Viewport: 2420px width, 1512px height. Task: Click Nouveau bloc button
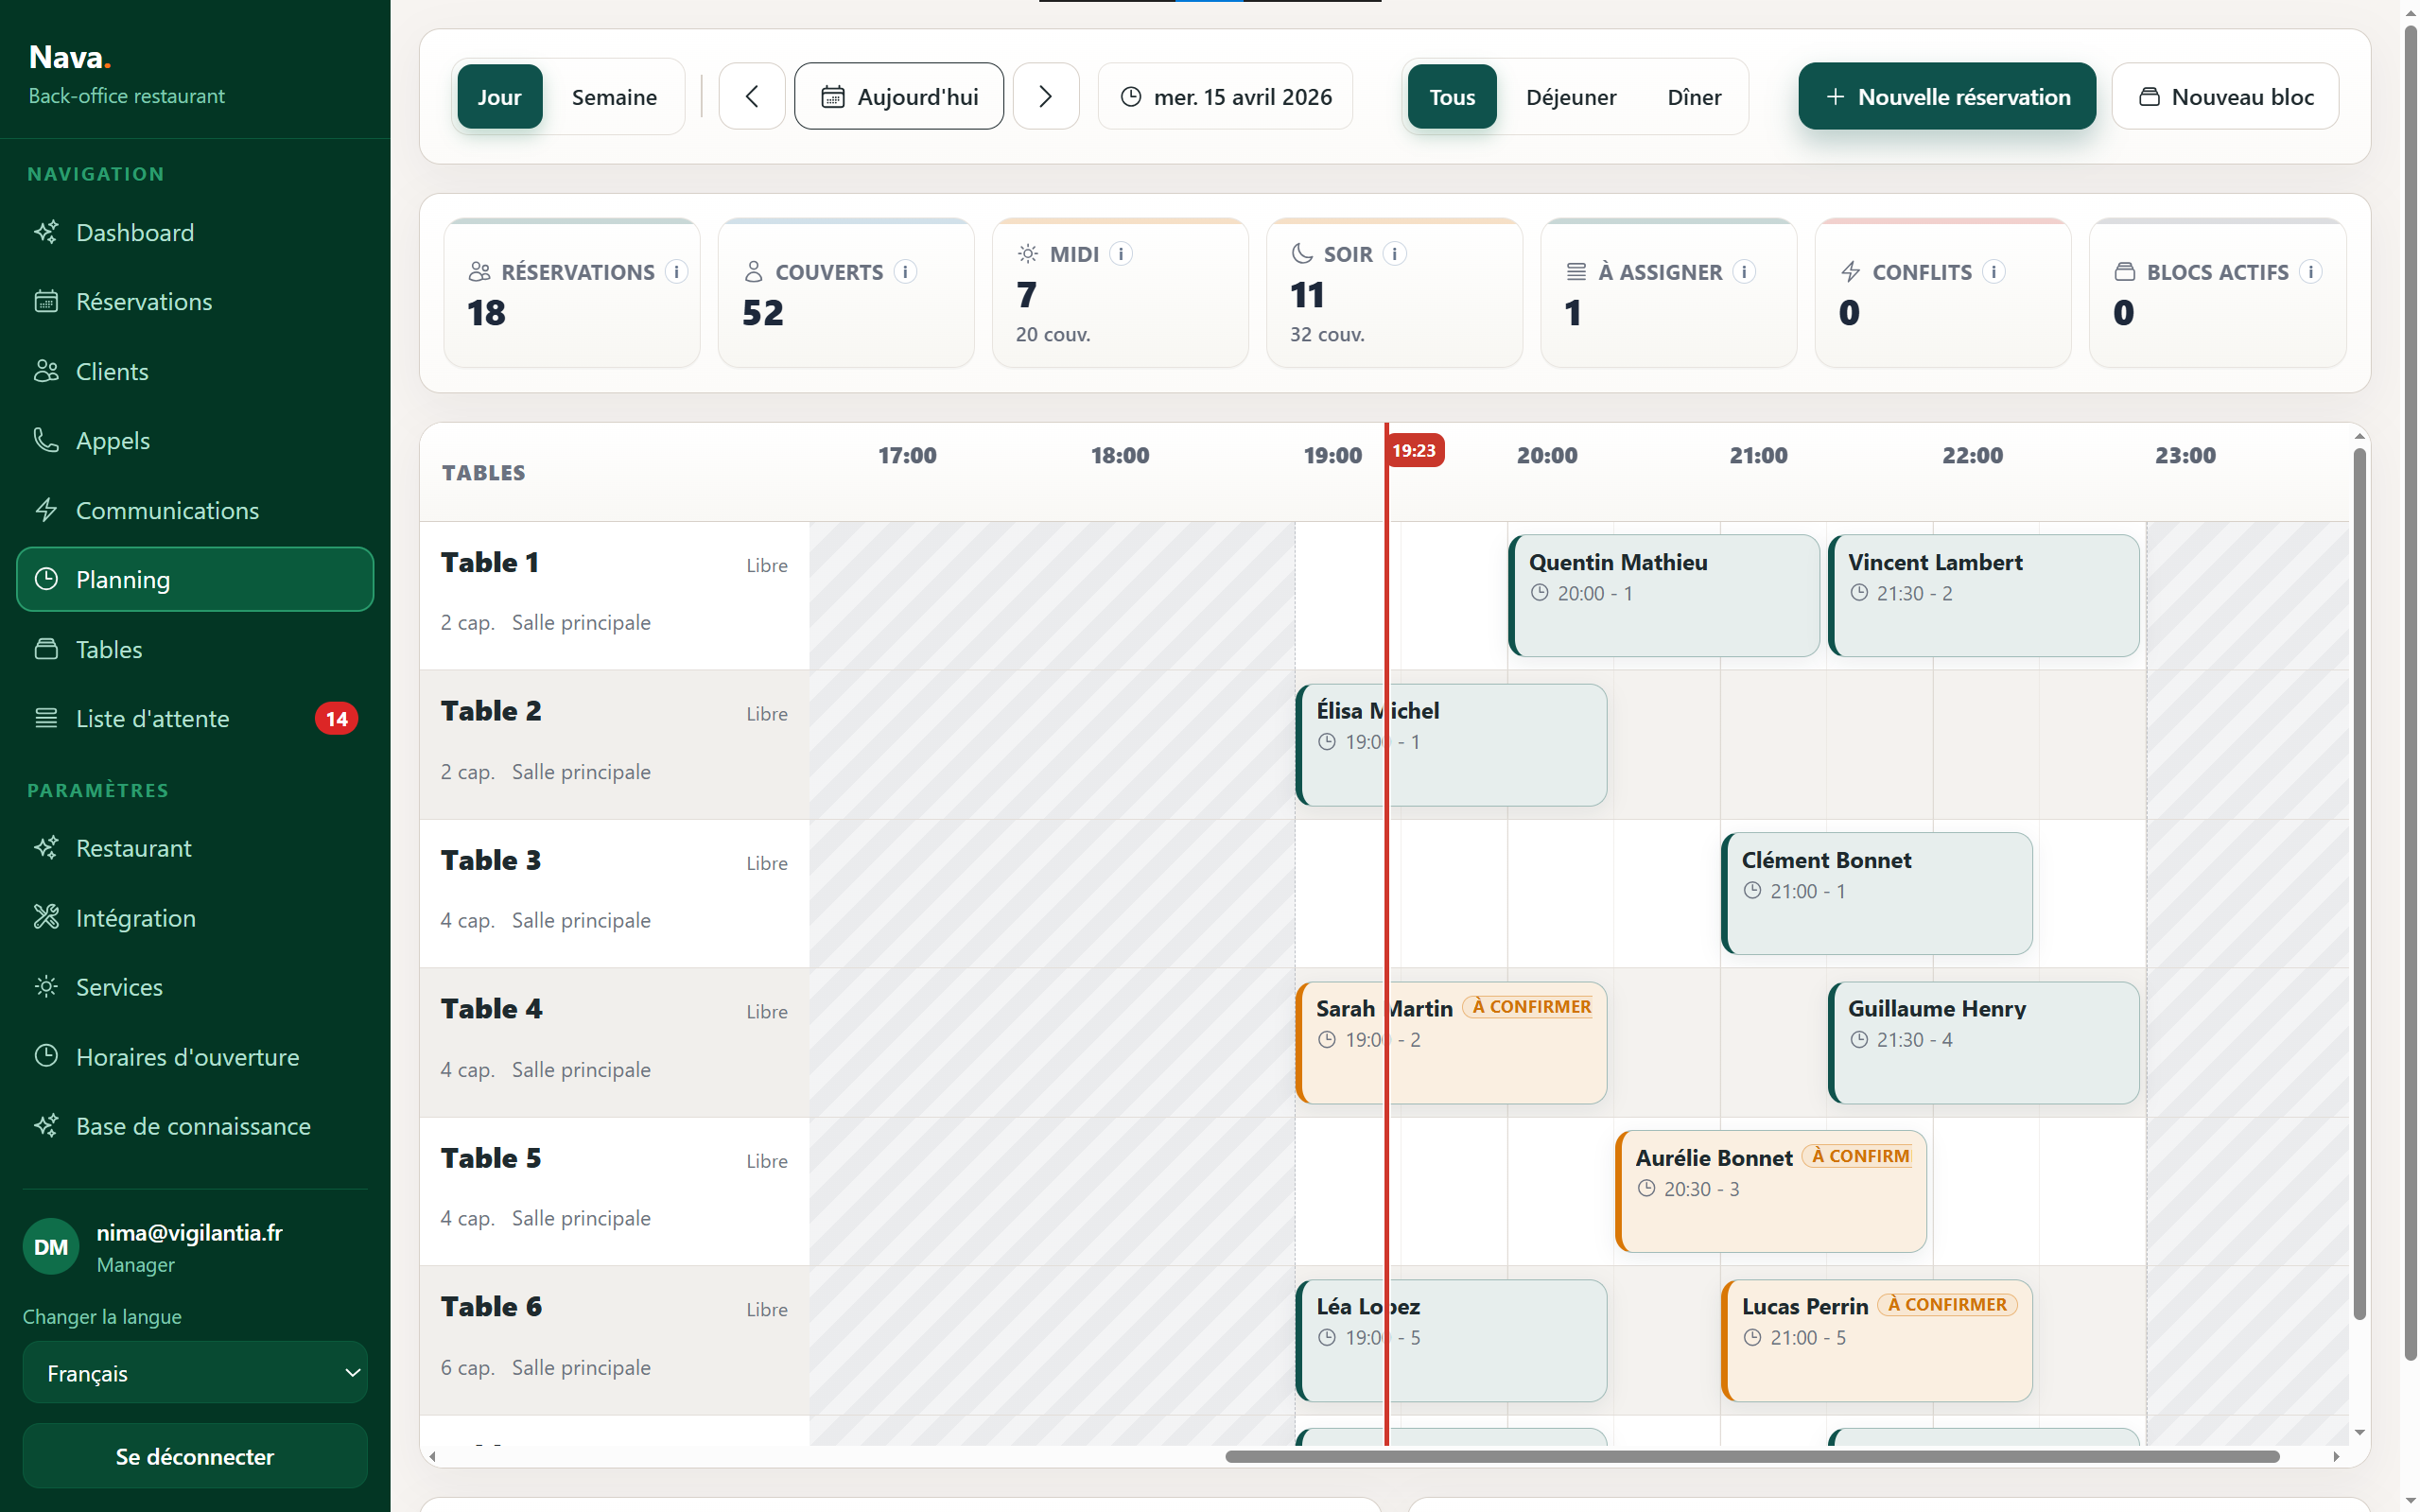[2225, 96]
